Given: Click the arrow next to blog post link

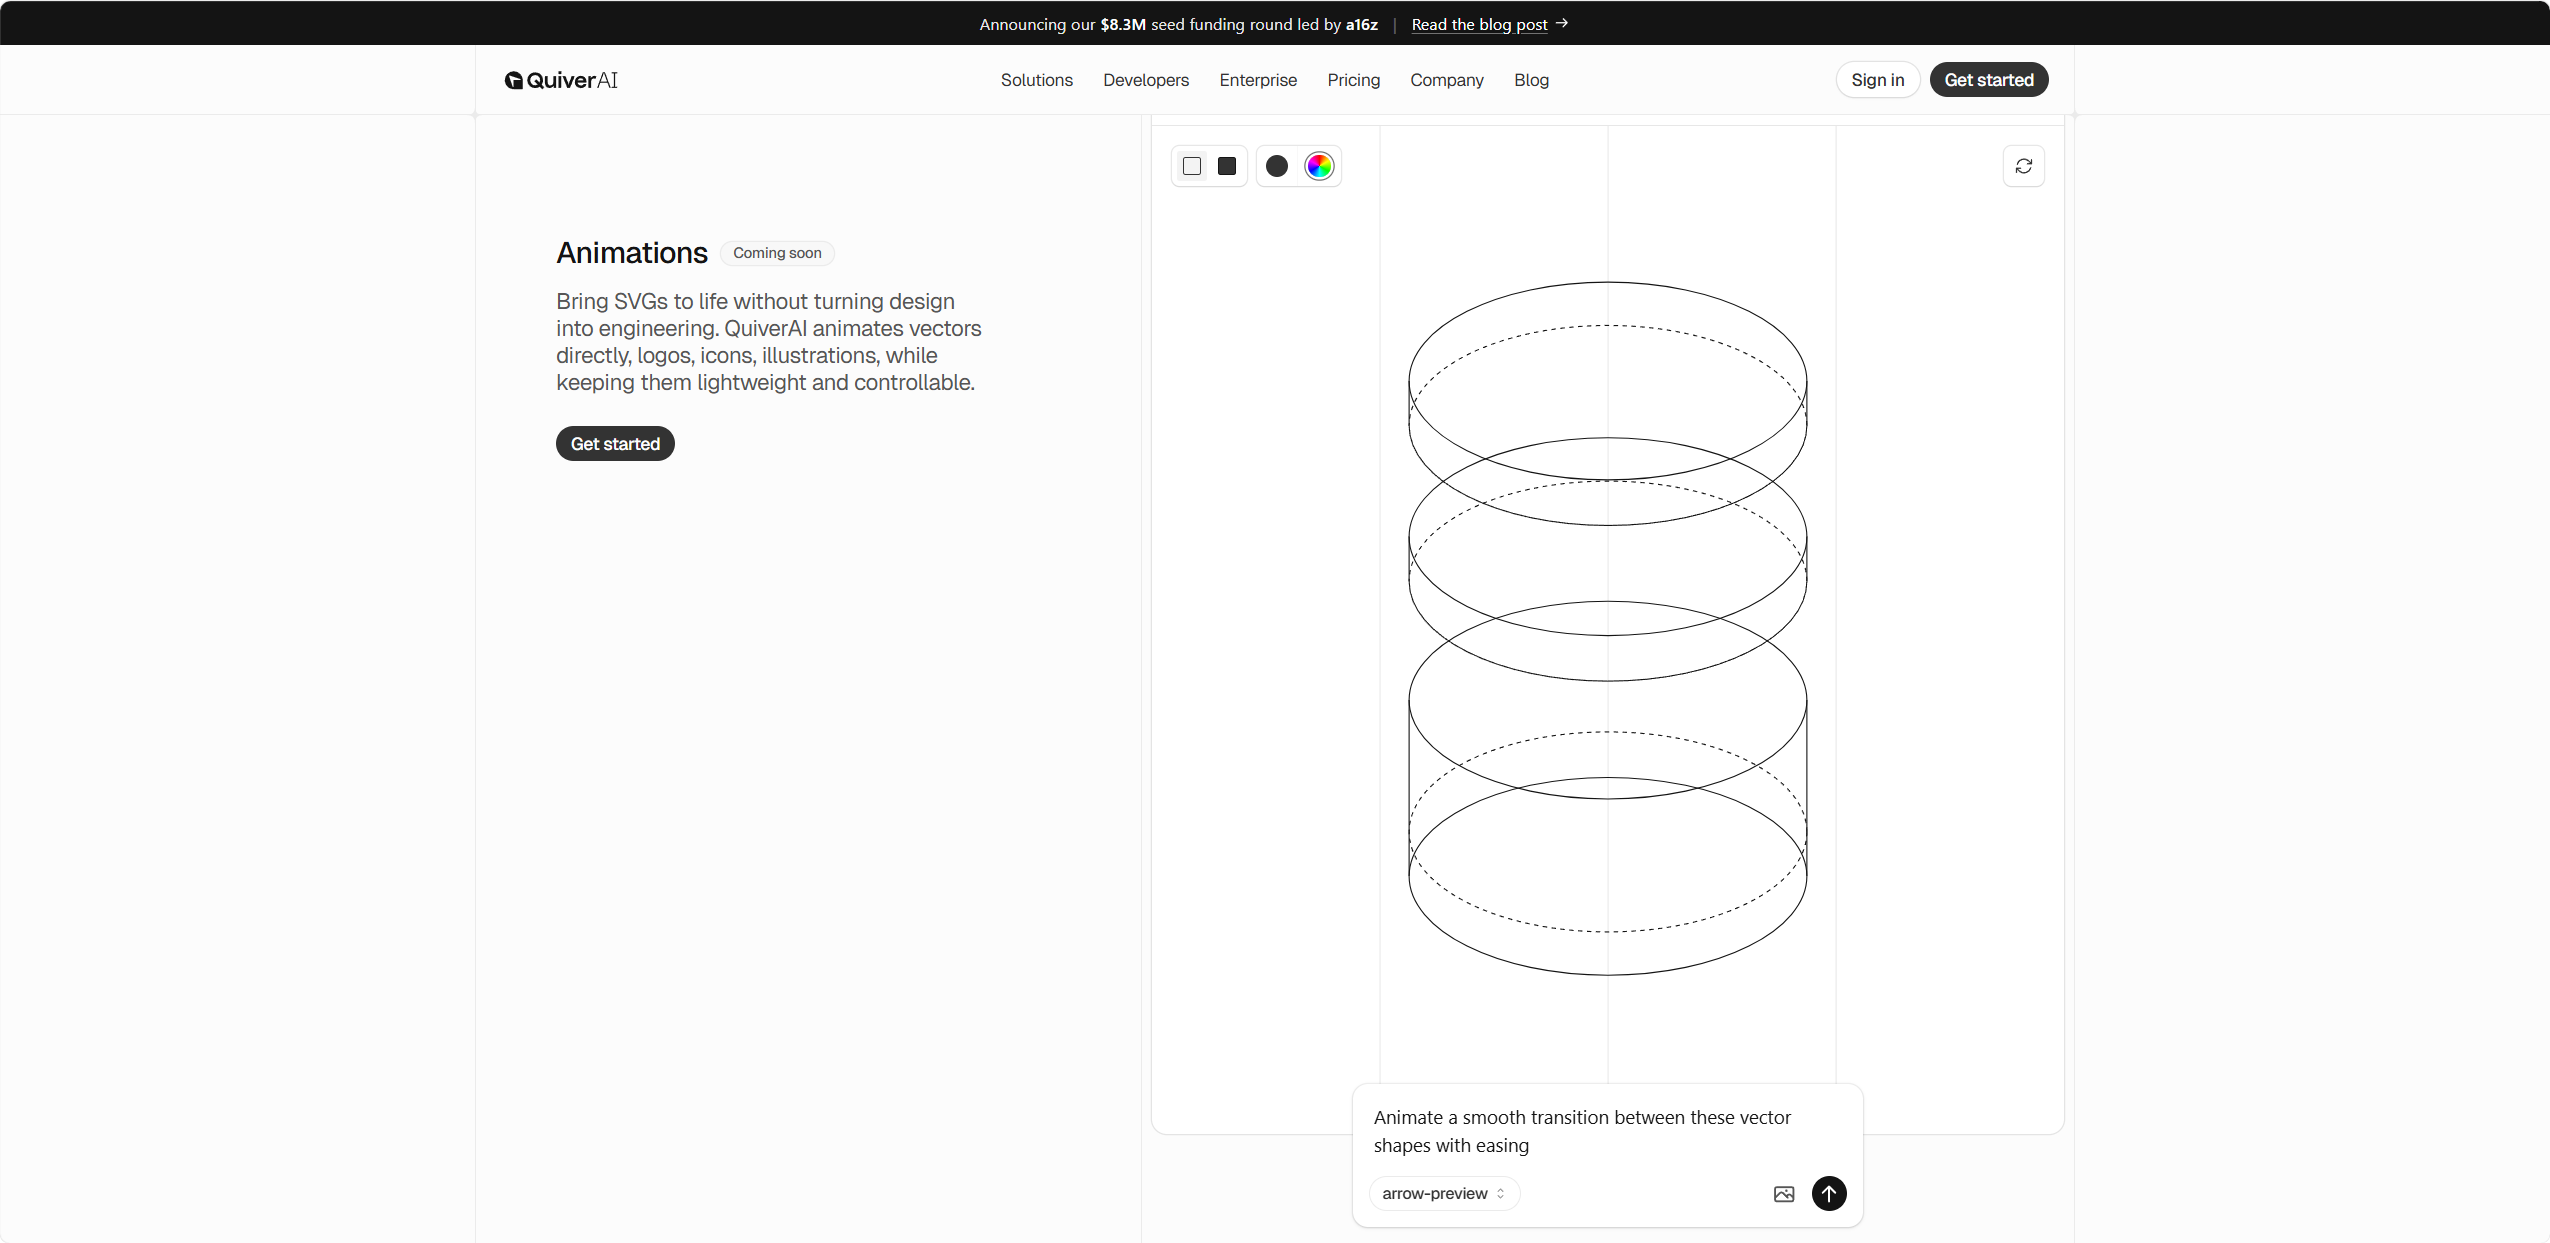Looking at the screenshot, I should coord(1562,23).
